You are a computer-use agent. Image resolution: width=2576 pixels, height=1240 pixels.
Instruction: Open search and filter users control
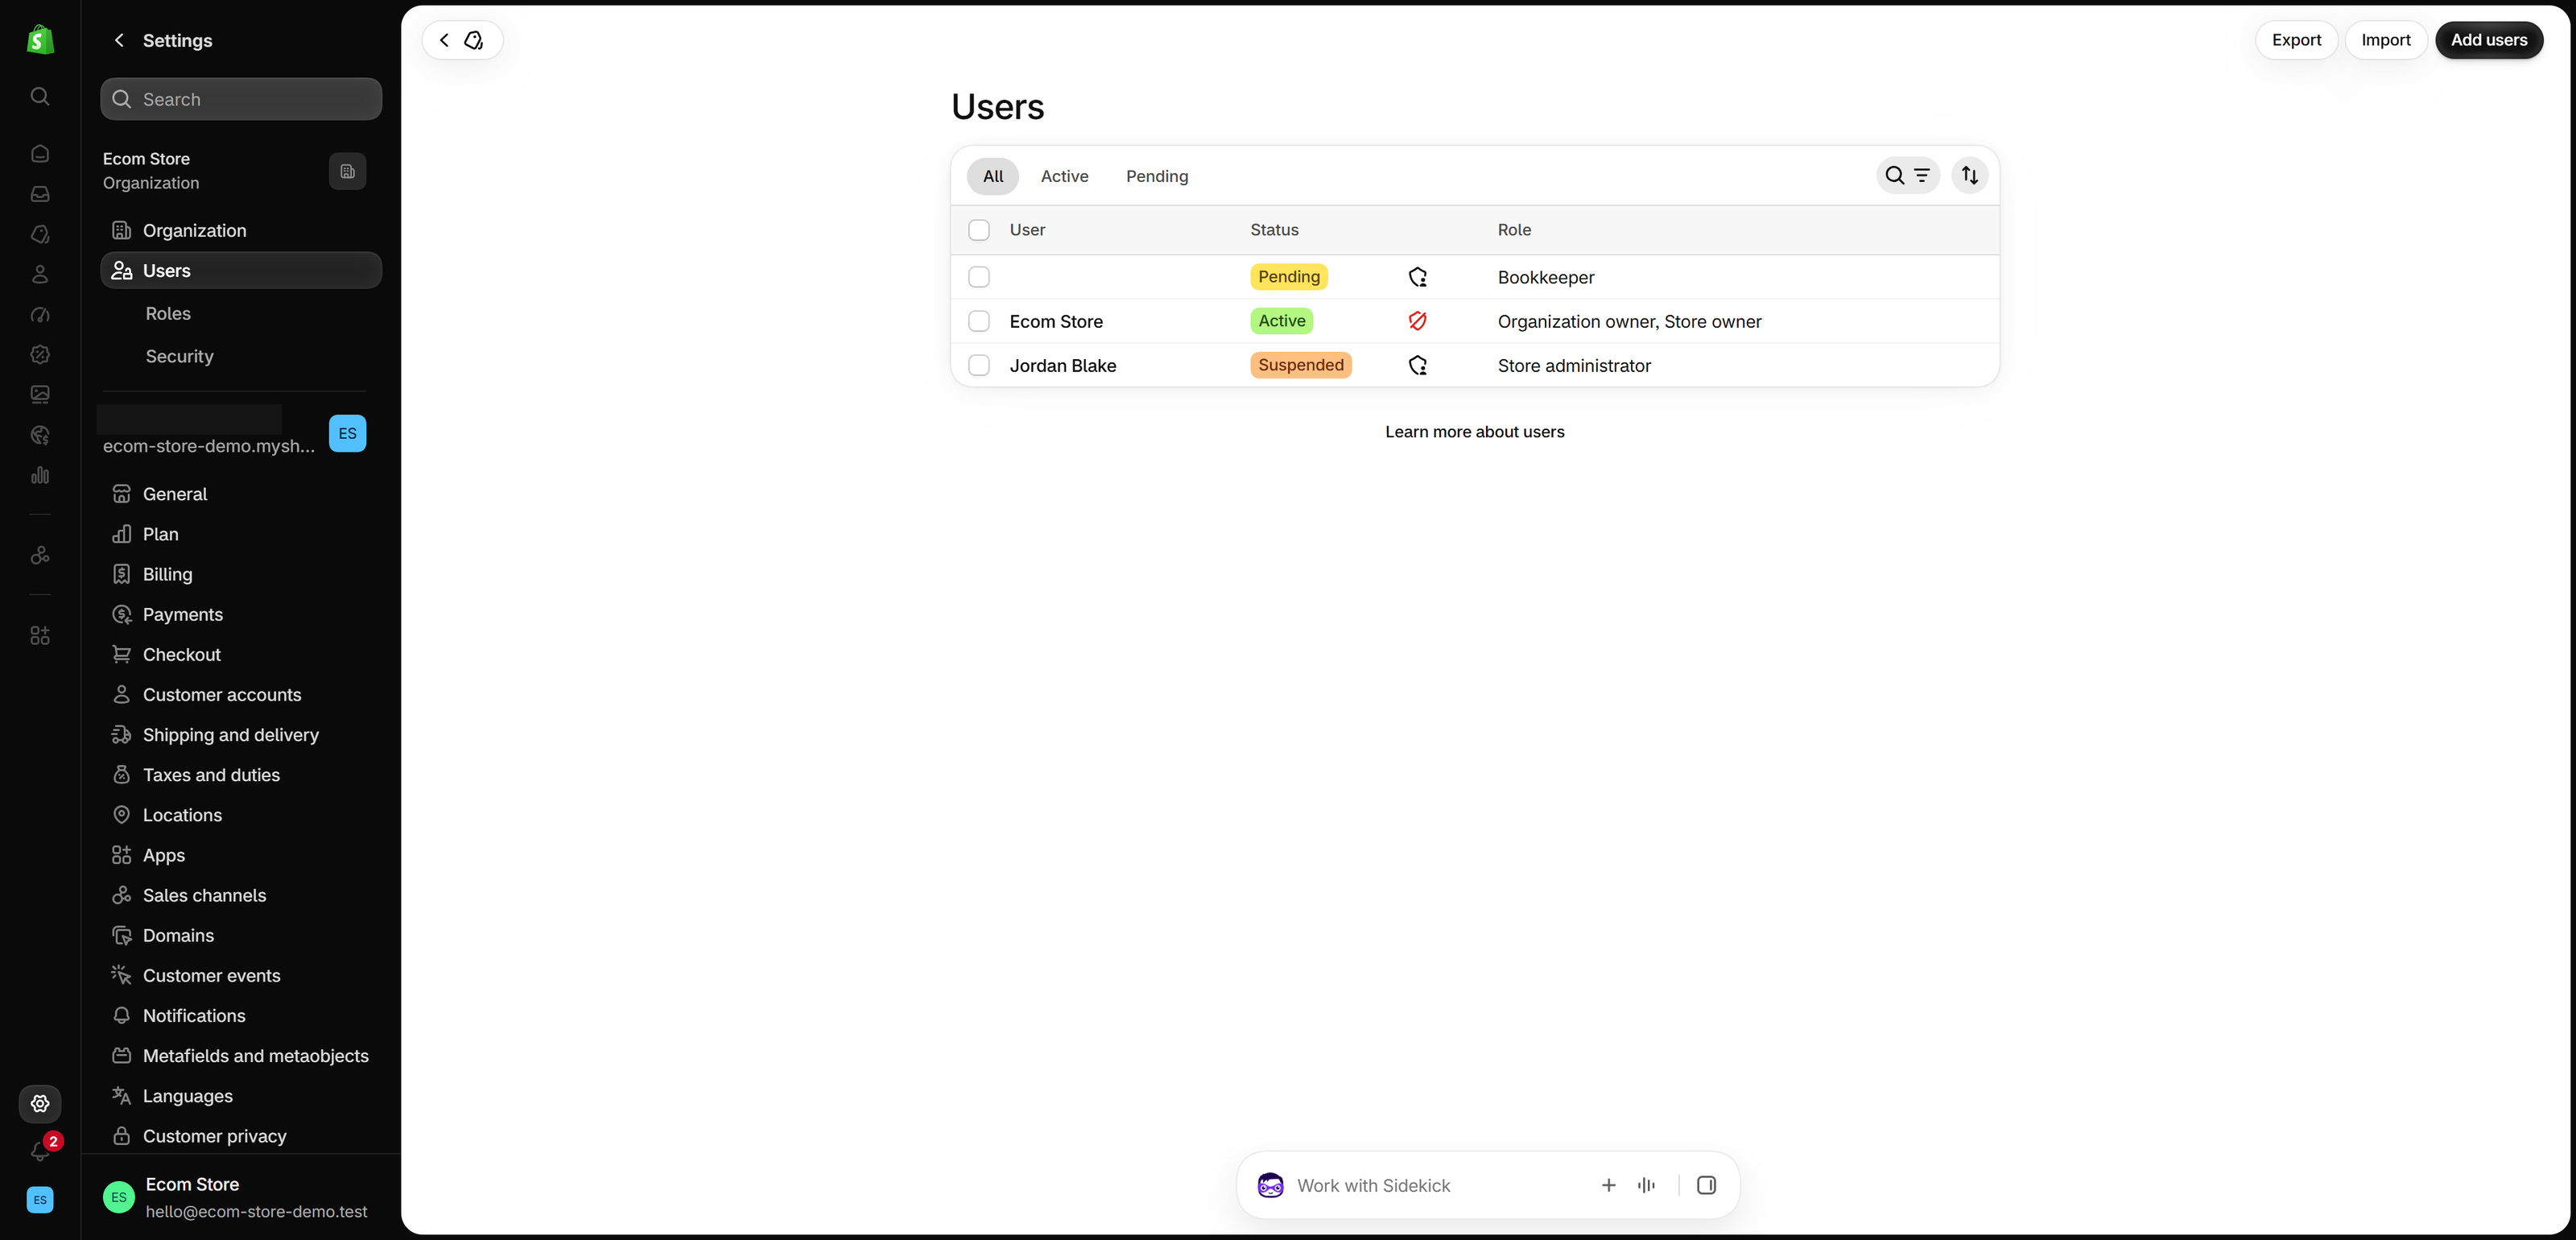pyautogui.click(x=1907, y=175)
